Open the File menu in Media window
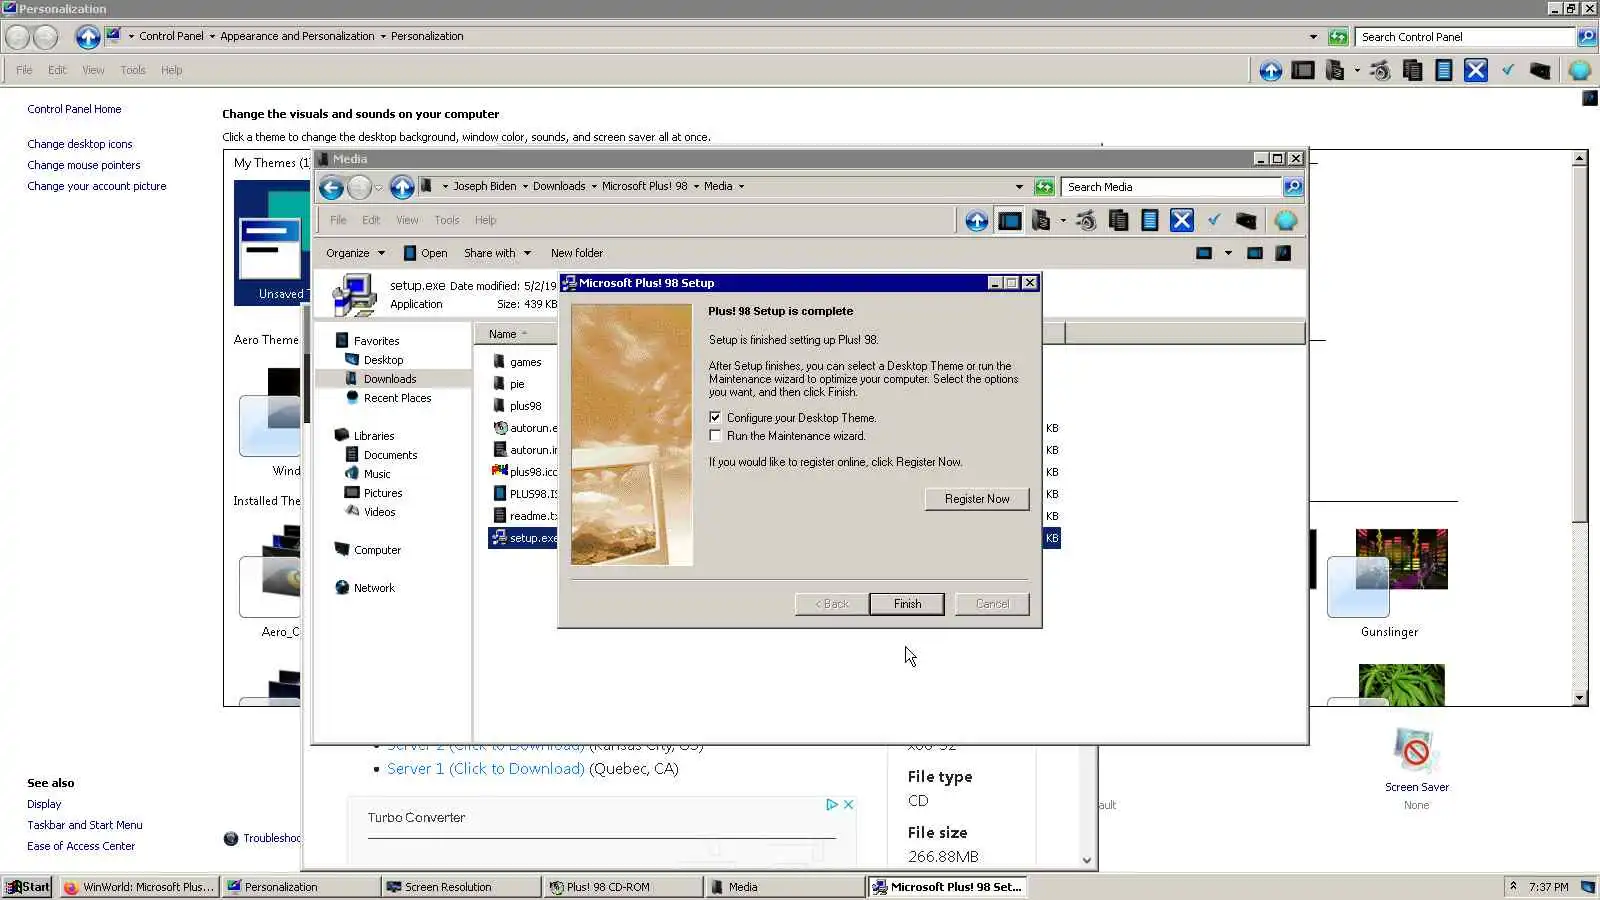Image resolution: width=1600 pixels, height=900 pixels. pos(338,220)
